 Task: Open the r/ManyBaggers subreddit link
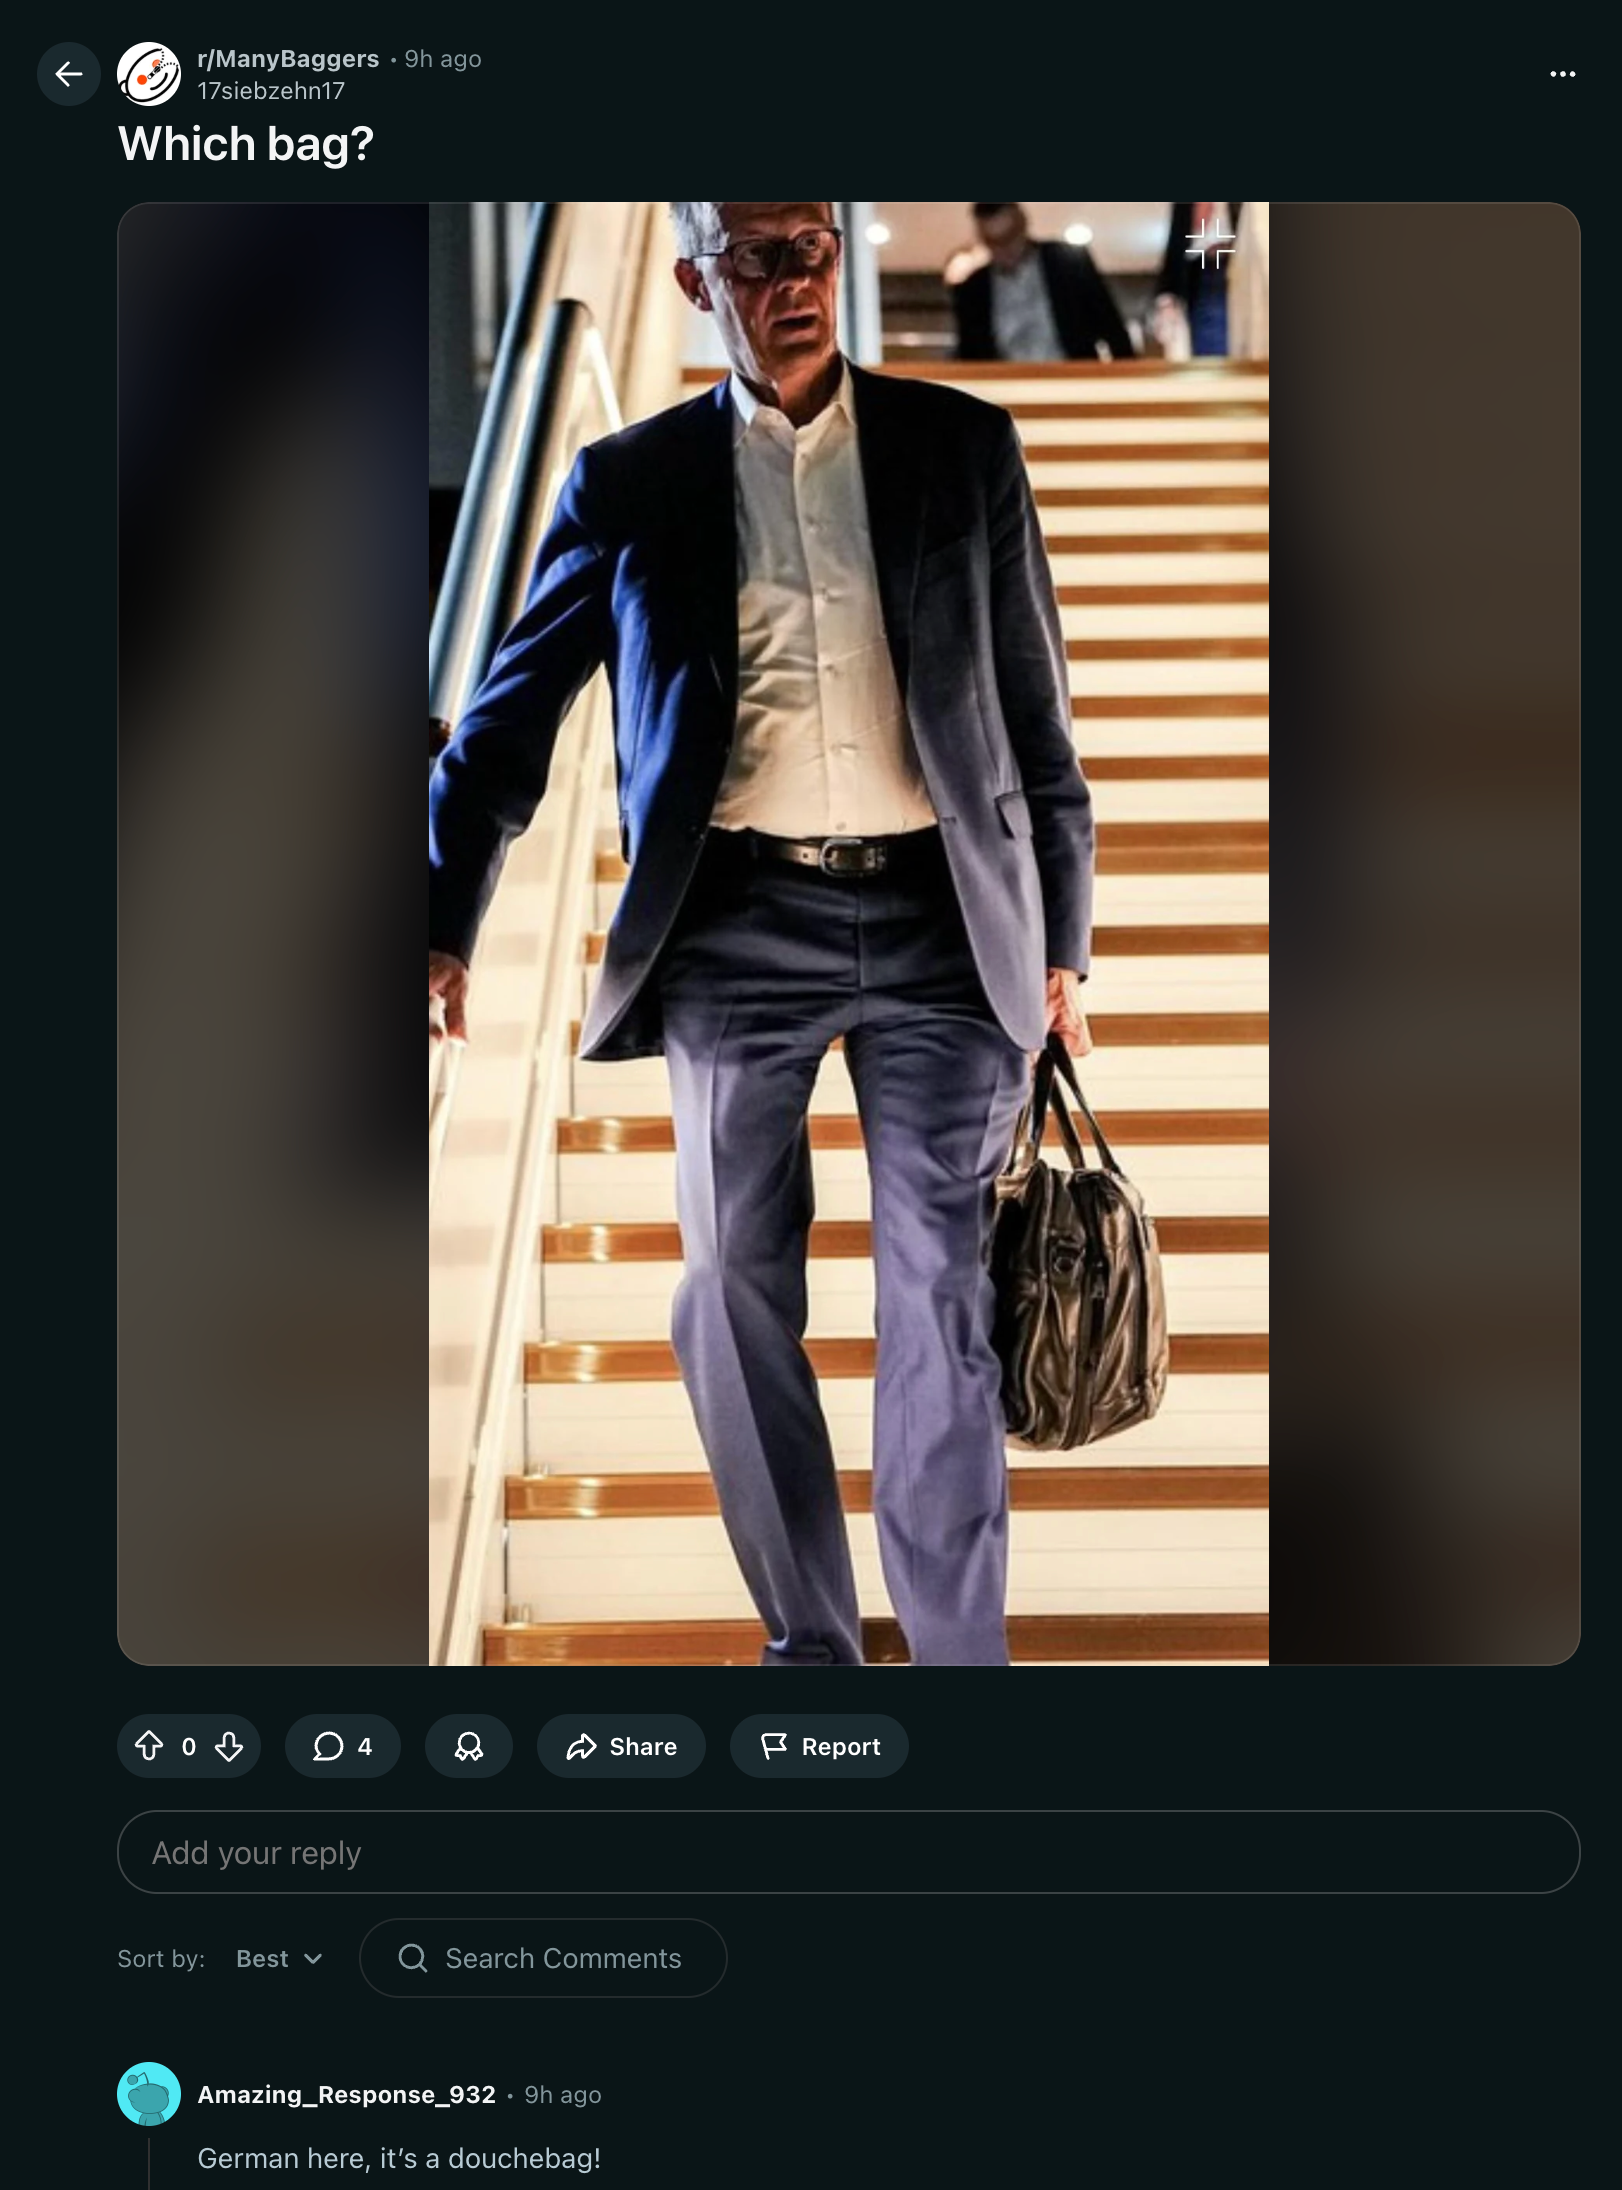pos(288,59)
